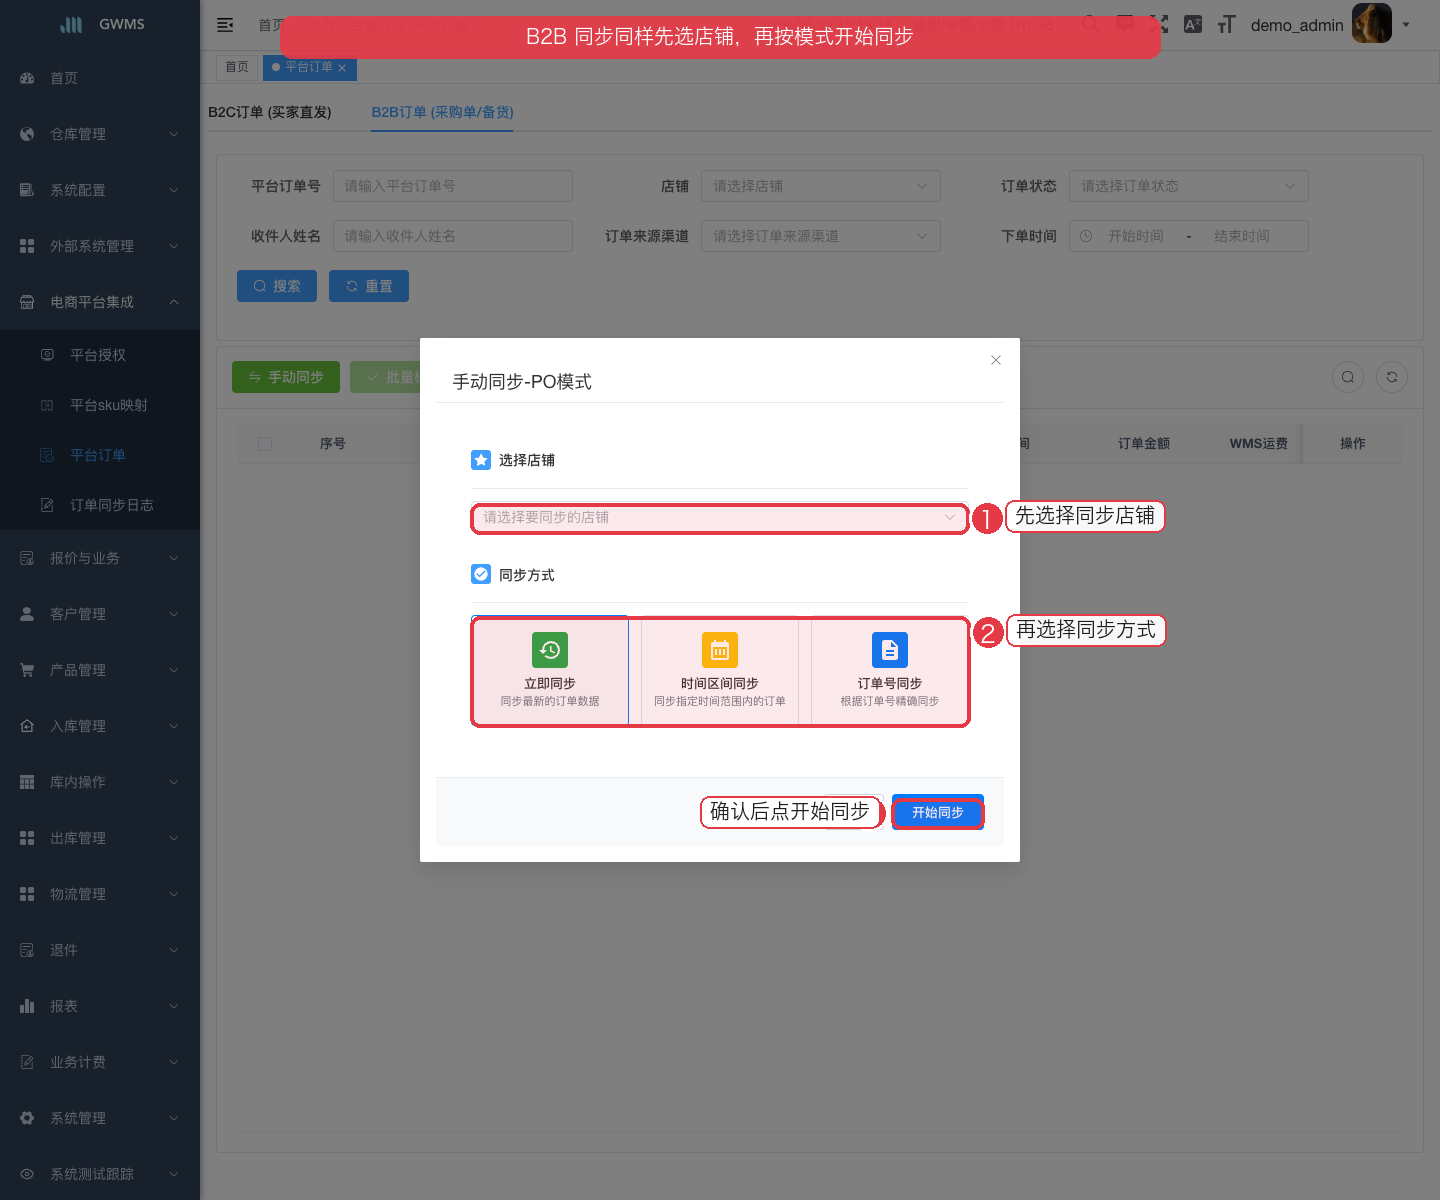Click the table refresh round icon
Image resolution: width=1440 pixels, height=1200 pixels.
[1392, 377]
